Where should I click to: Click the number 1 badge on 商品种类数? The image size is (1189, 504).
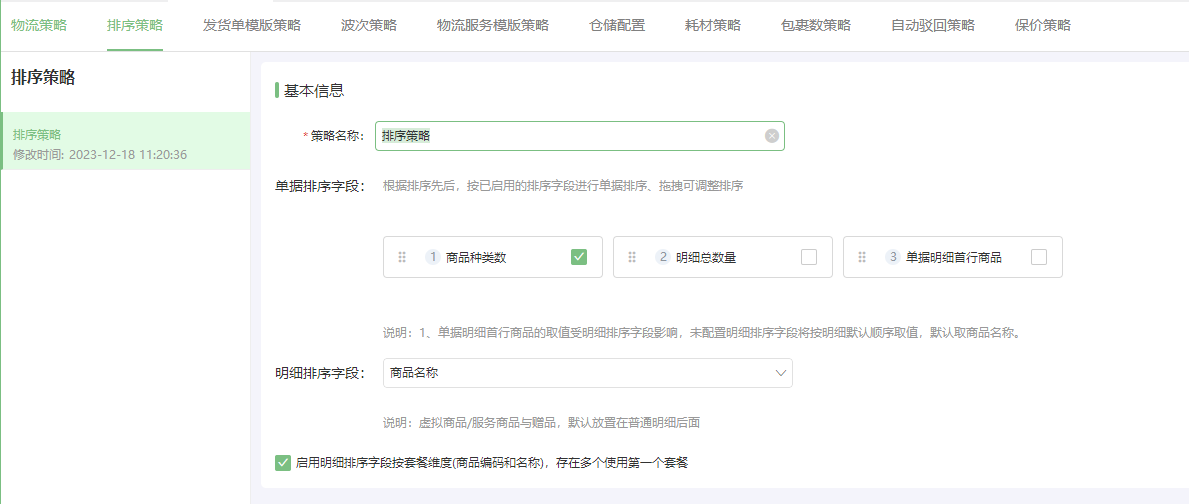[x=433, y=257]
